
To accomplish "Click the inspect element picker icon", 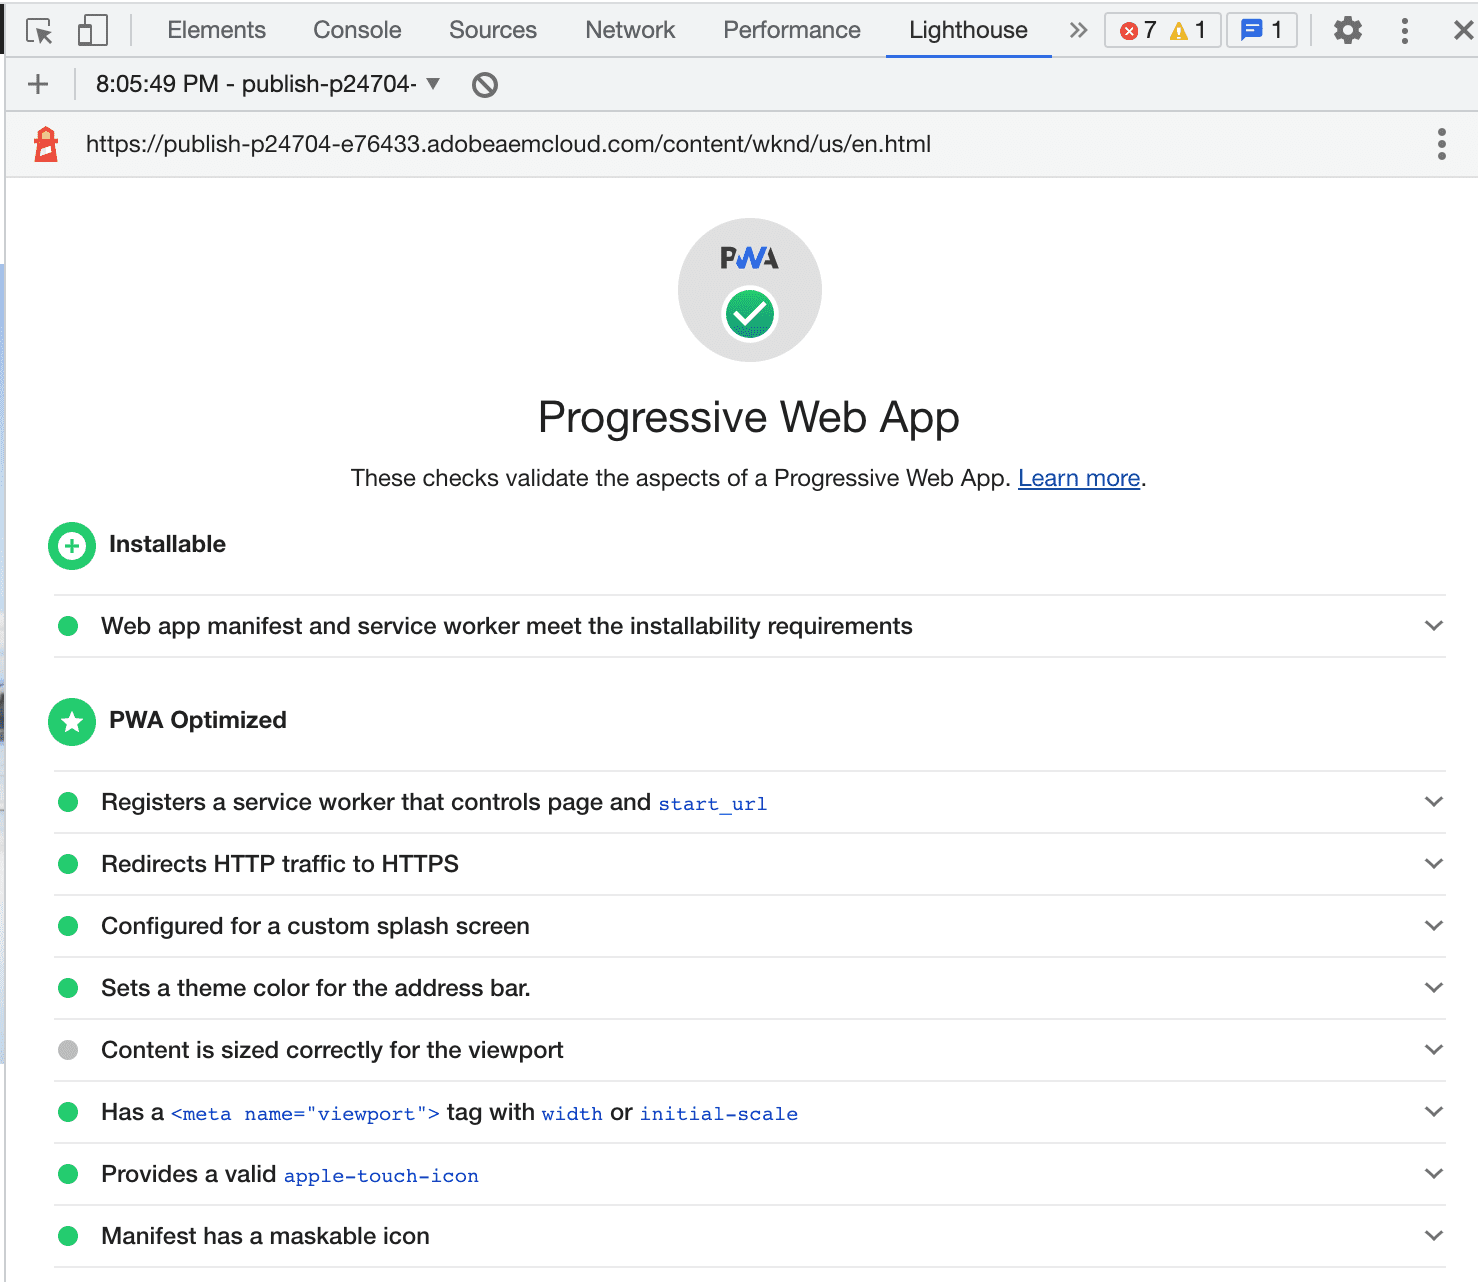I will (x=39, y=31).
